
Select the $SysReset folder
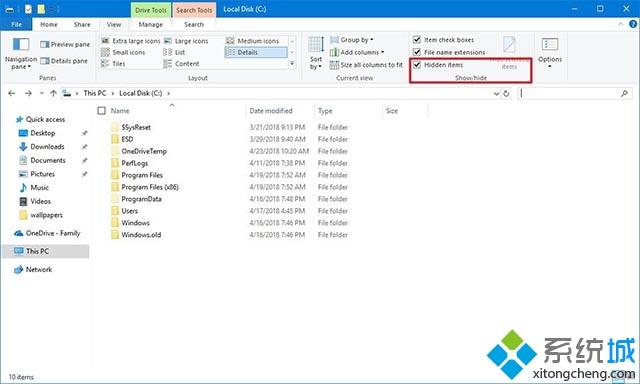136,127
